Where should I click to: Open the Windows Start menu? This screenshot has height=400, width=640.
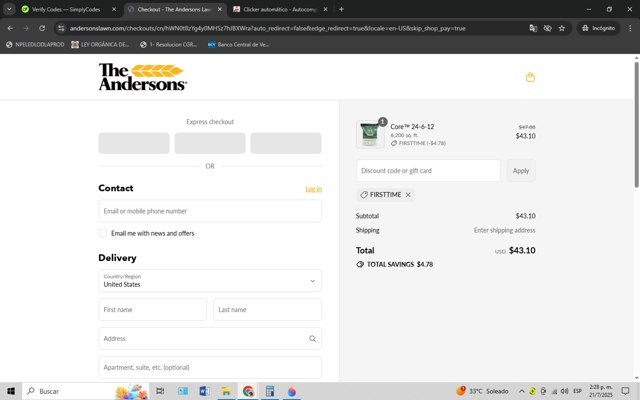point(11,391)
